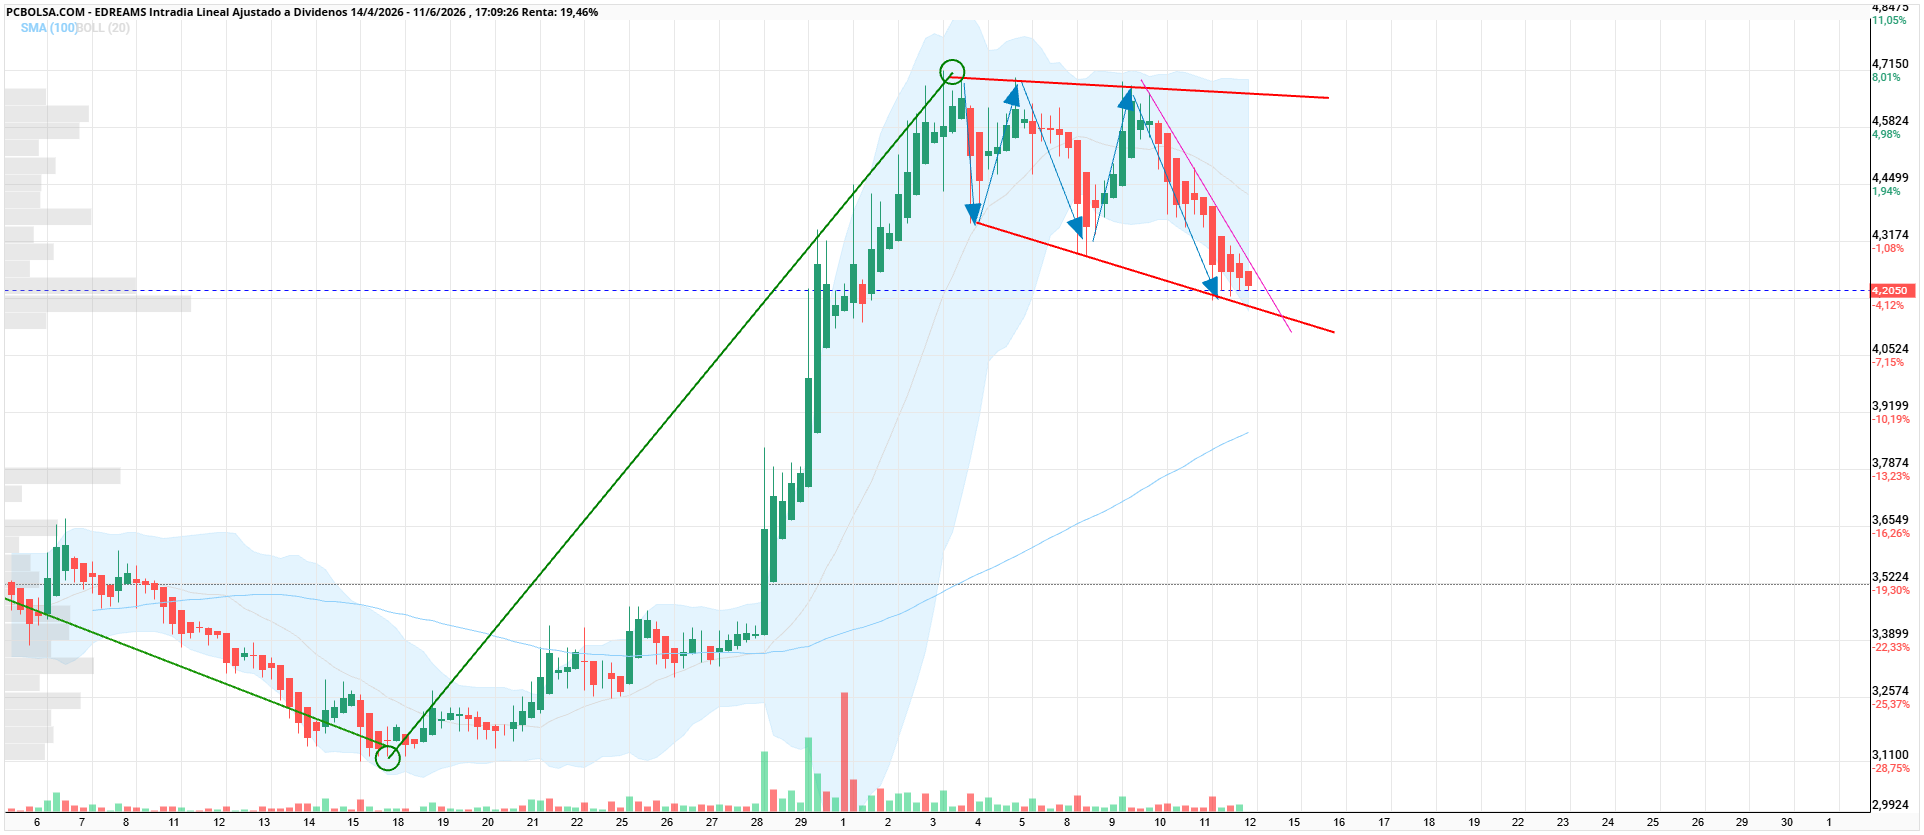The image size is (1924, 835).
Task: Click the red 4,2050 current price tag
Action: 1891,291
